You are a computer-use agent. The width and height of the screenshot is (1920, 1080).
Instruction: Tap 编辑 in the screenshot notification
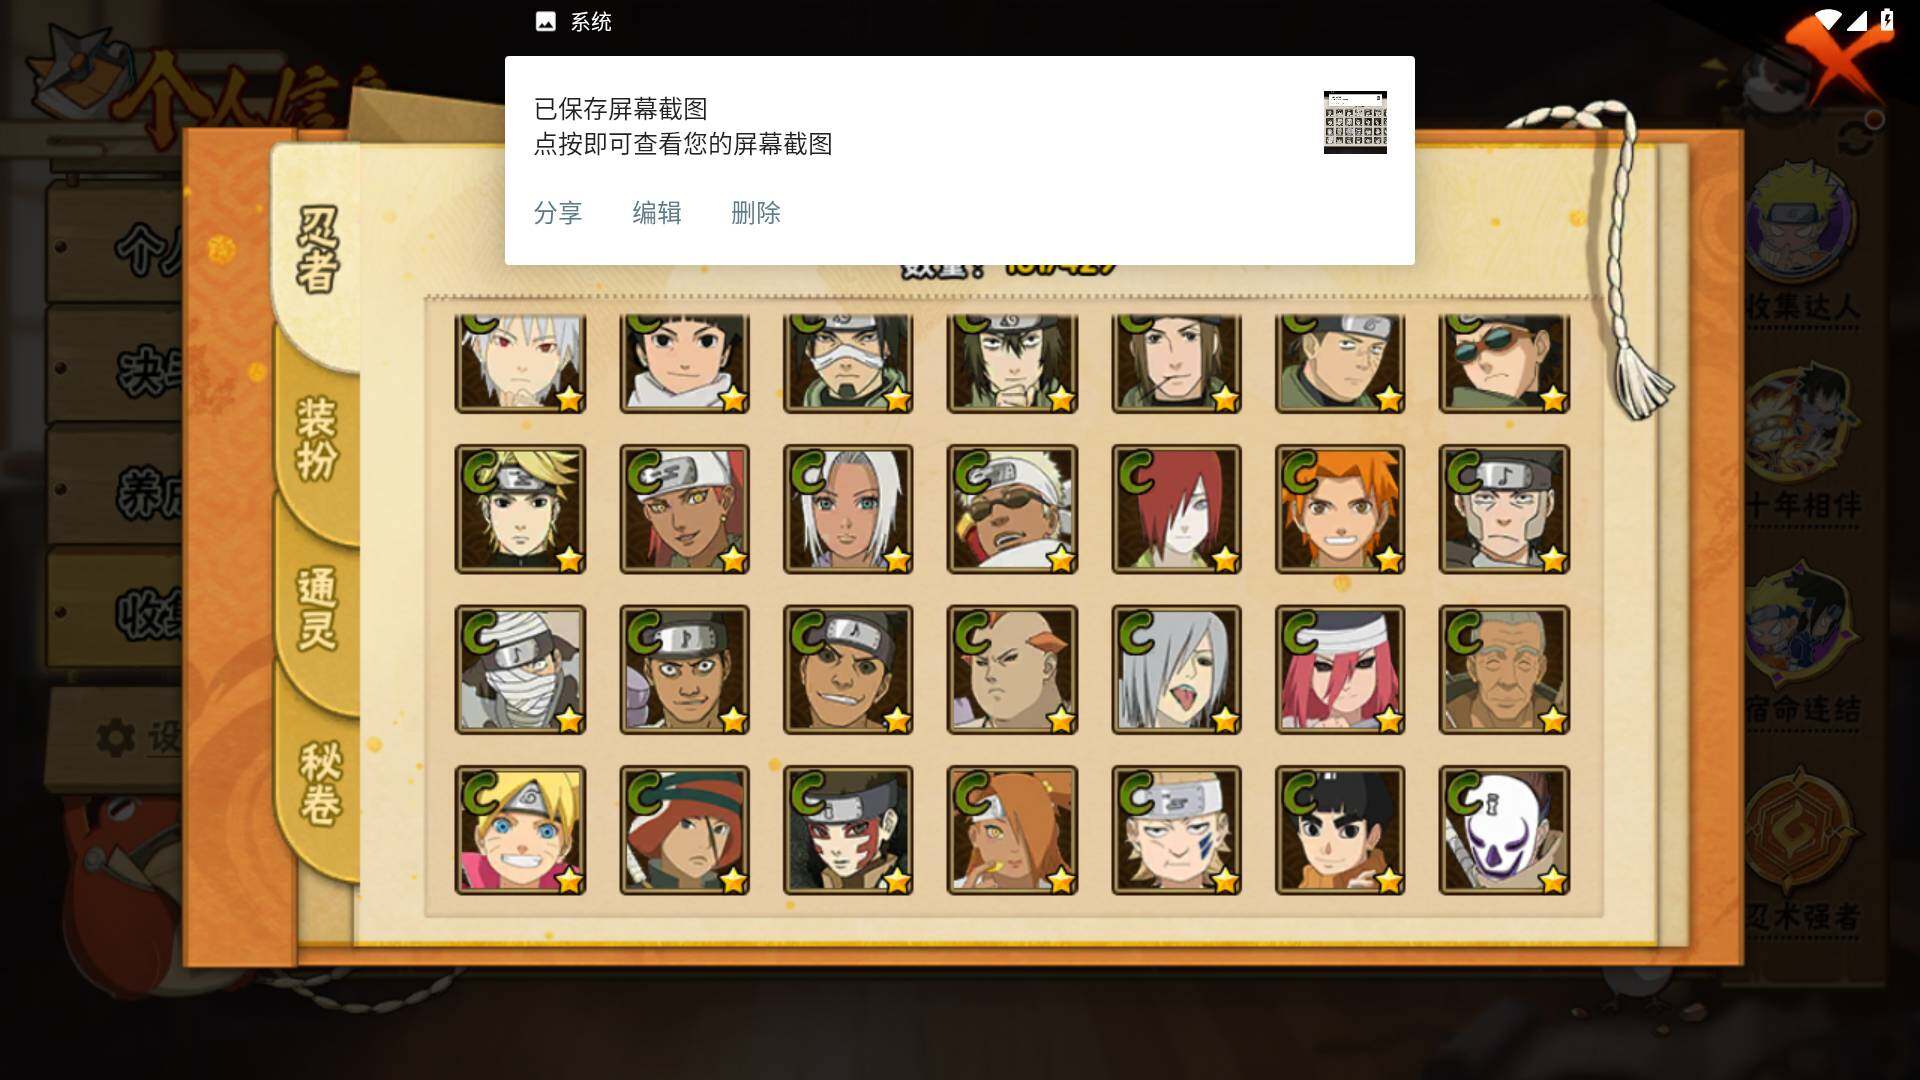click(657, 213)
